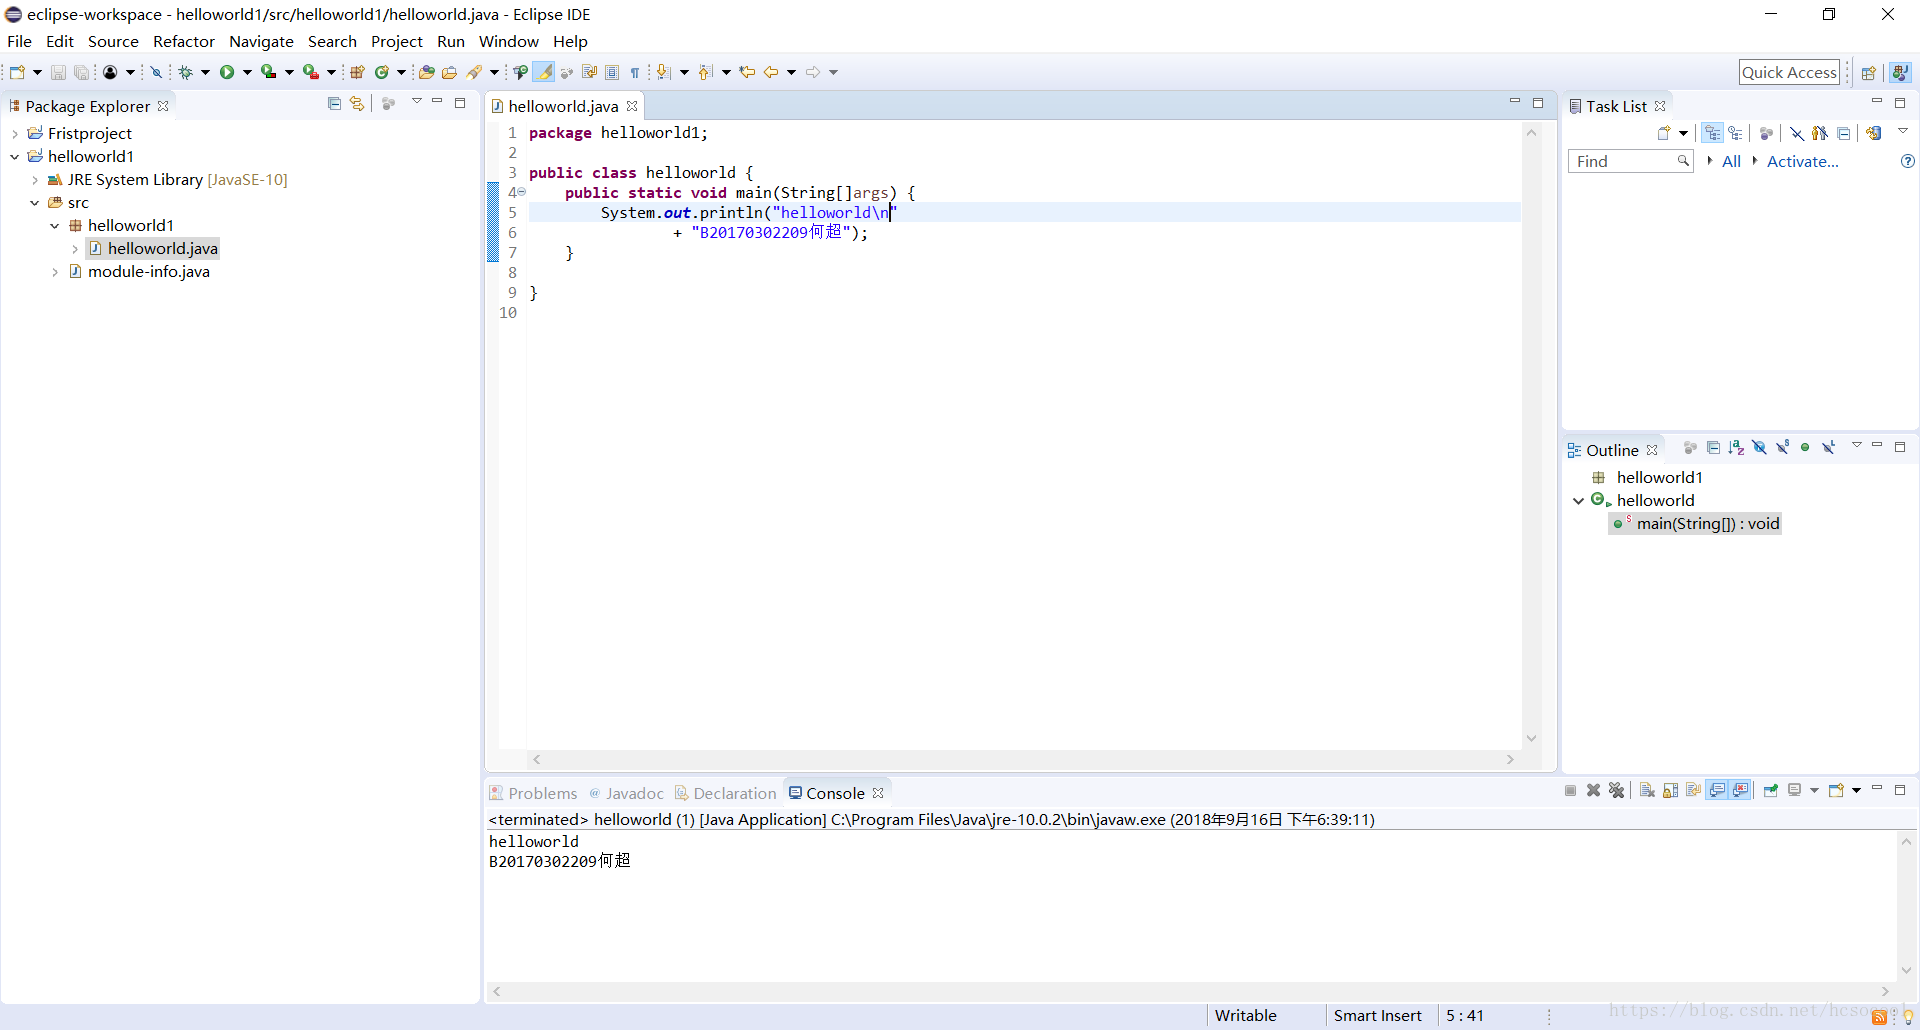The width and height of the screenshot is (1920, 1030).
Task: Select main(String[]) : void in Outline
Action: (x=1696, y=524)
